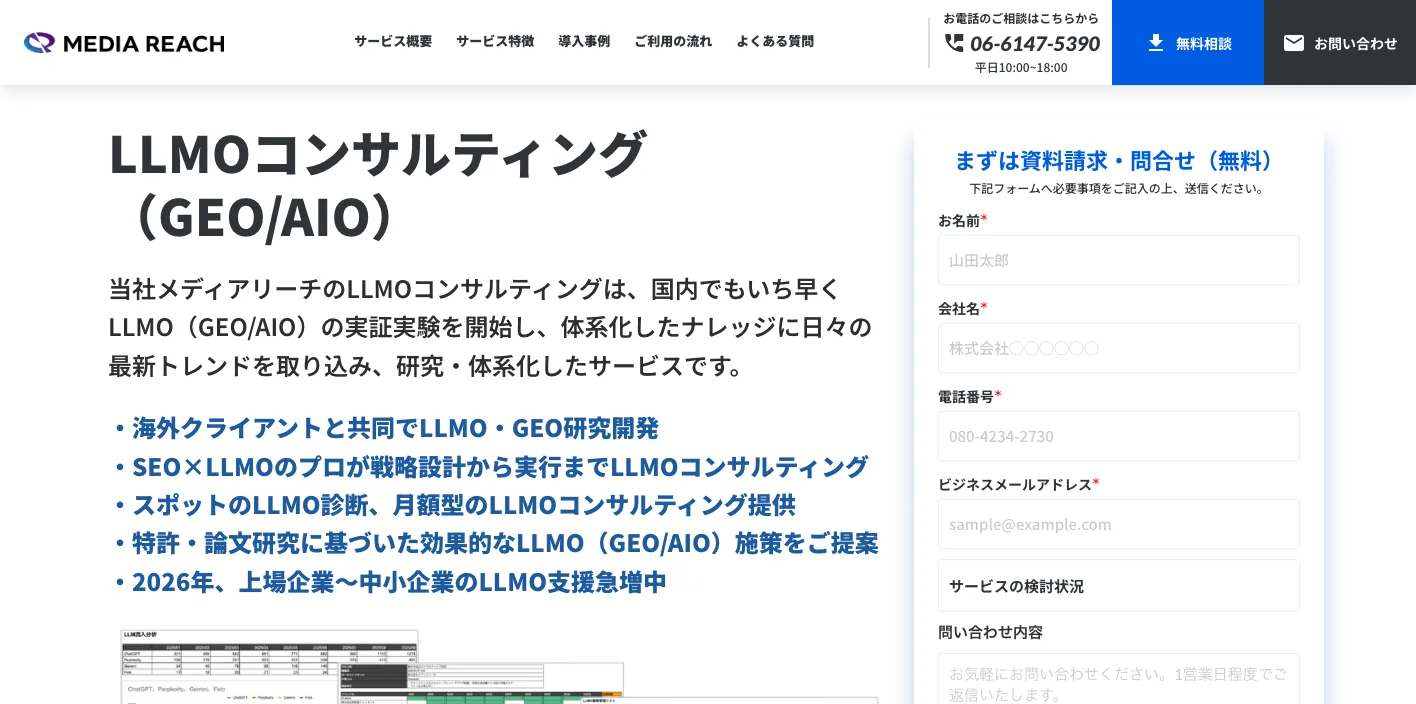
Task: Open the サービス特徴 menu item
Action: pos(495,41)
